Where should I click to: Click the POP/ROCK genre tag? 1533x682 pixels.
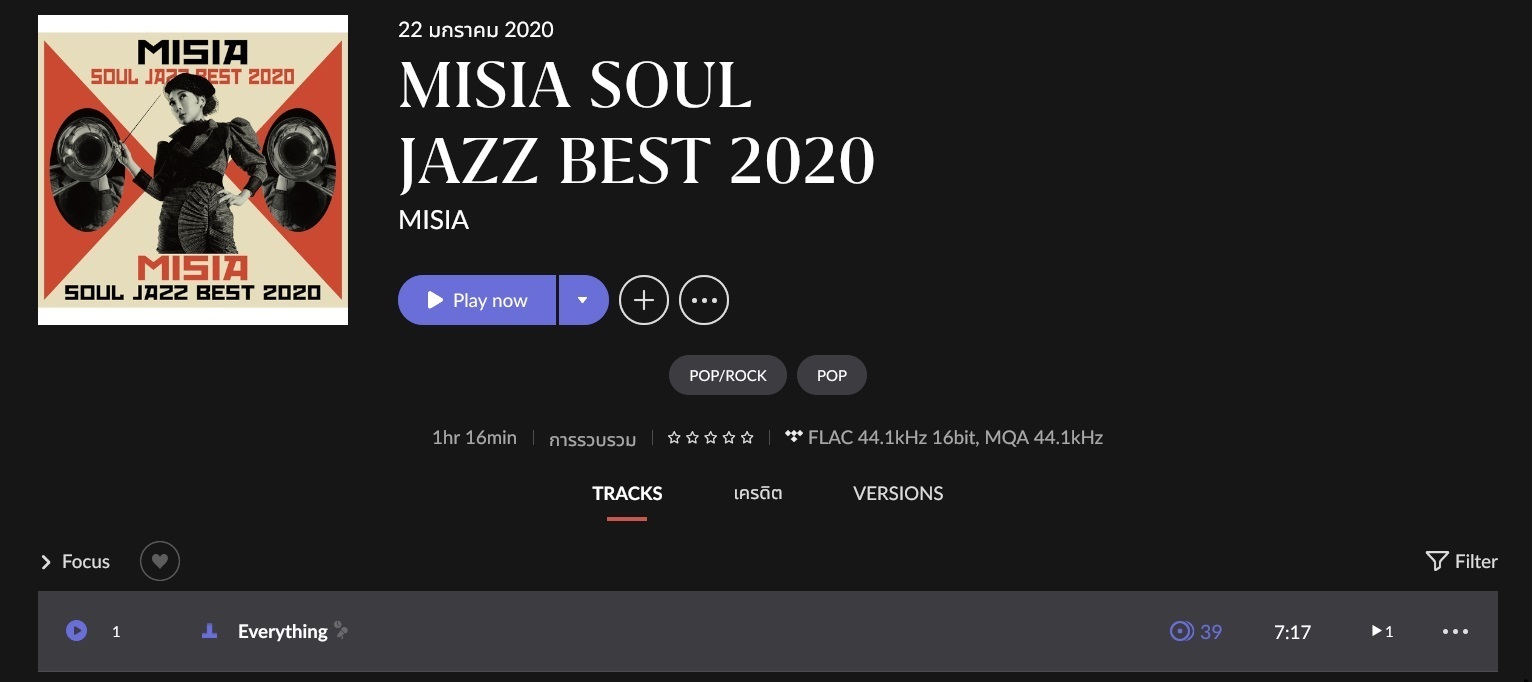click(728, 376)
